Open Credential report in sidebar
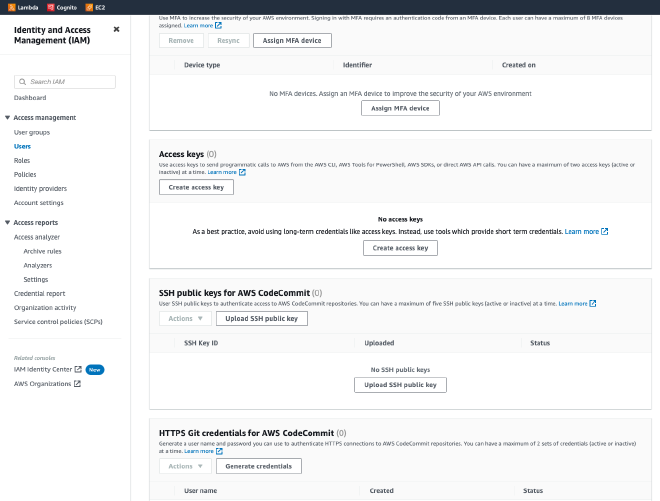 coord(40,293)
